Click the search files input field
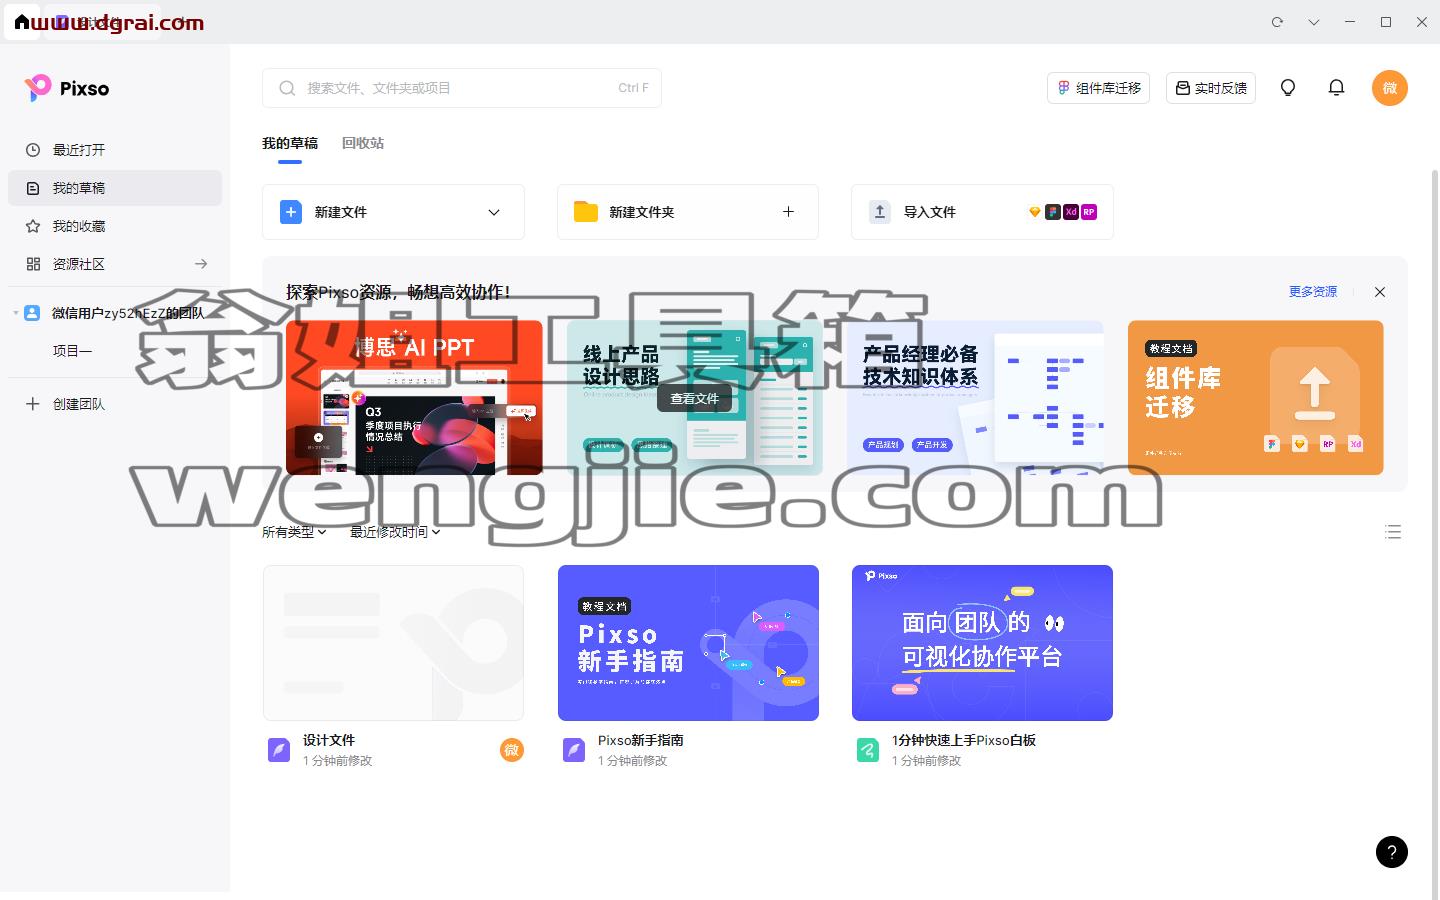This screenshot has width=1440, height=900. (x=462, y=88)
